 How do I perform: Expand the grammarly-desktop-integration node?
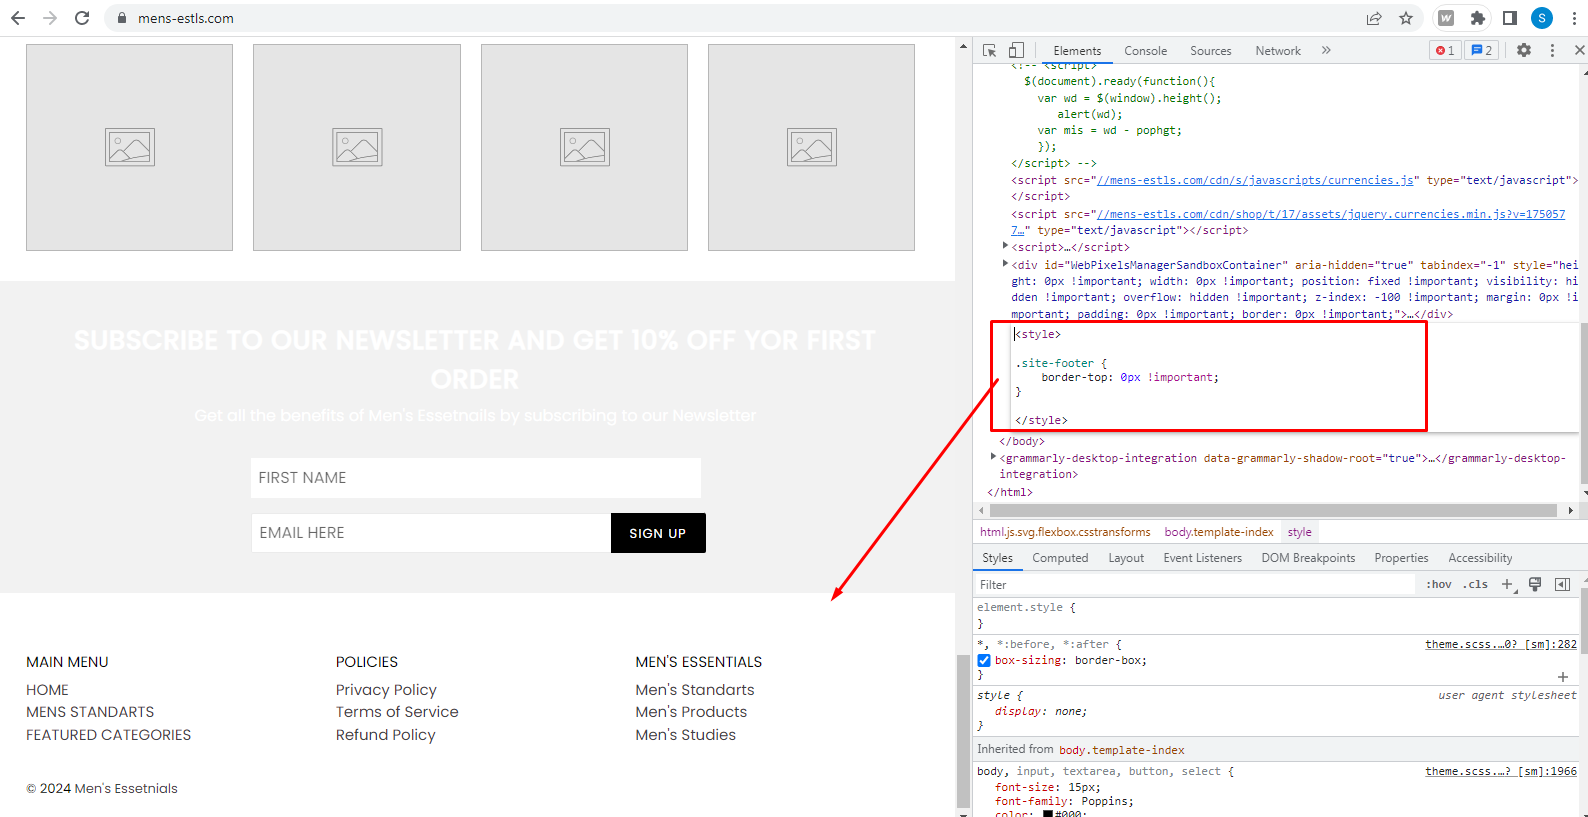click(x=993, y=457)
